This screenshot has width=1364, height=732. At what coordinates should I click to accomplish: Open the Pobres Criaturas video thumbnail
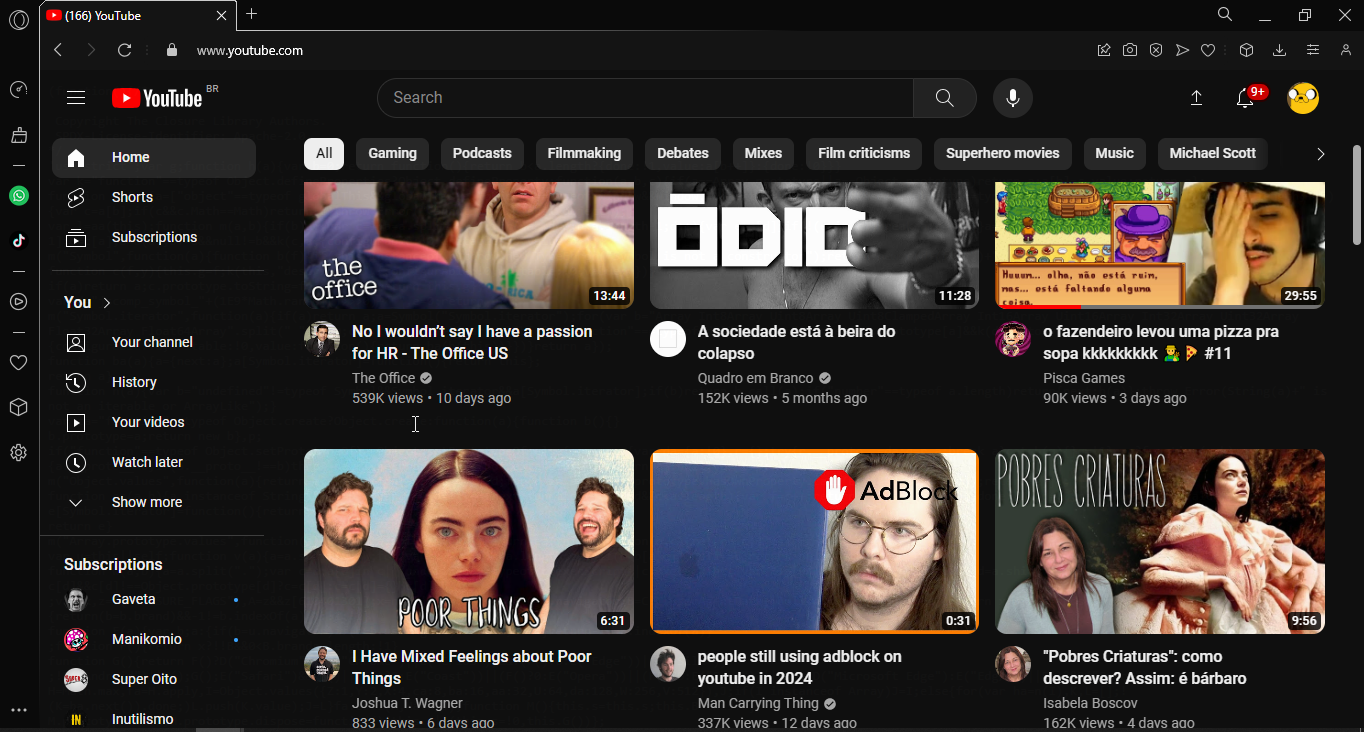click(x=1160, y=541)
